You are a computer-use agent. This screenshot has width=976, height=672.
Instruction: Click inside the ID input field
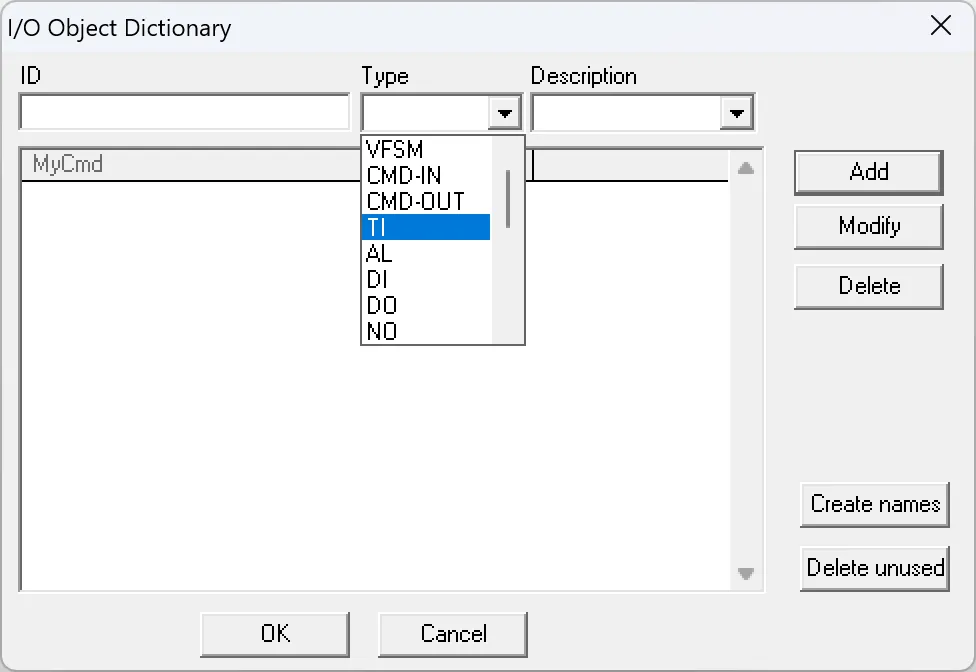click(x=183, y=112)
